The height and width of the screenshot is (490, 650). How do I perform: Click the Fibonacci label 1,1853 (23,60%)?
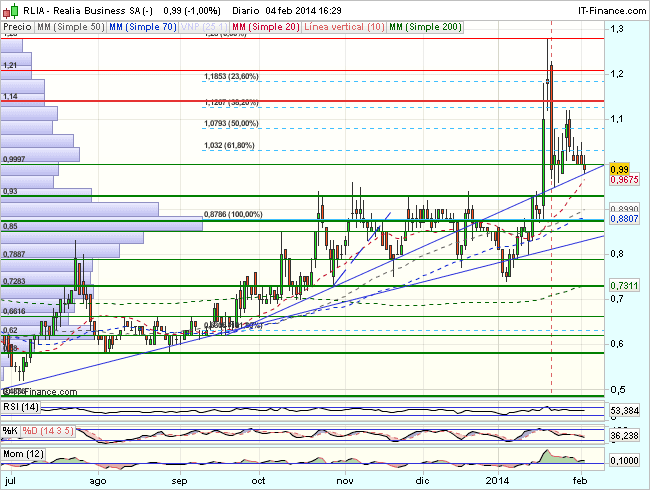(x=231, y=76)
